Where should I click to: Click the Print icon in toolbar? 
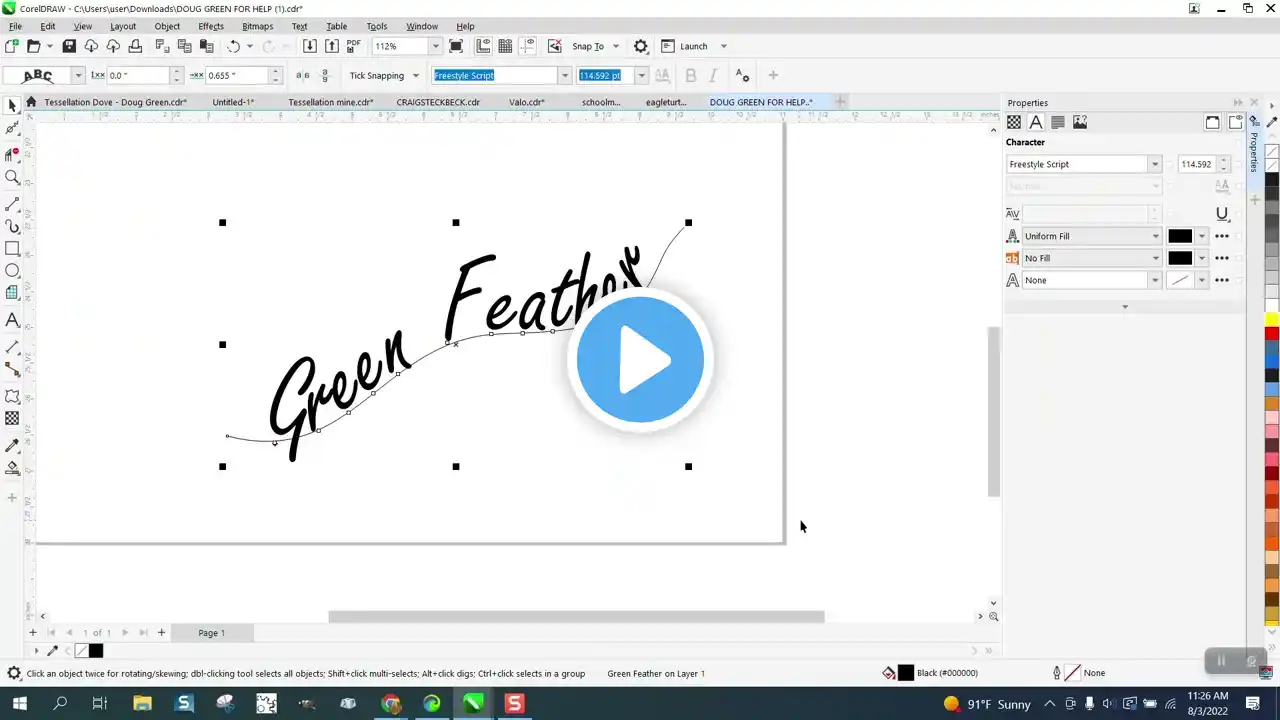135,46
